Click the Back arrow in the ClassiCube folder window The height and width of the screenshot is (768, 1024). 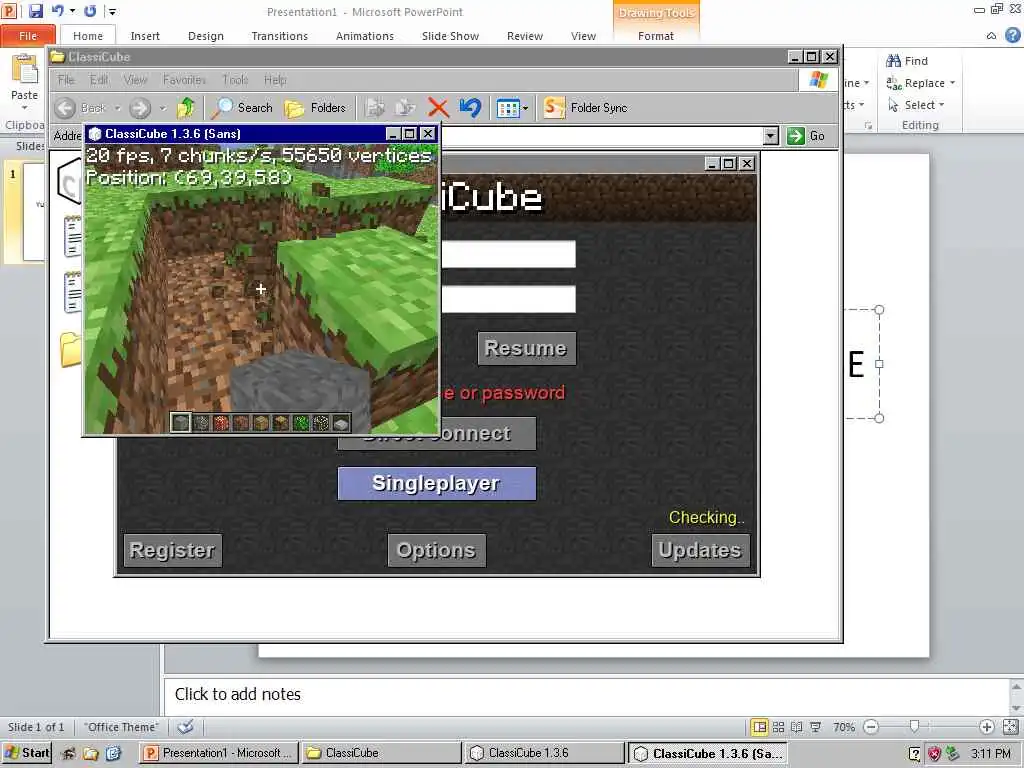point(65,108)
